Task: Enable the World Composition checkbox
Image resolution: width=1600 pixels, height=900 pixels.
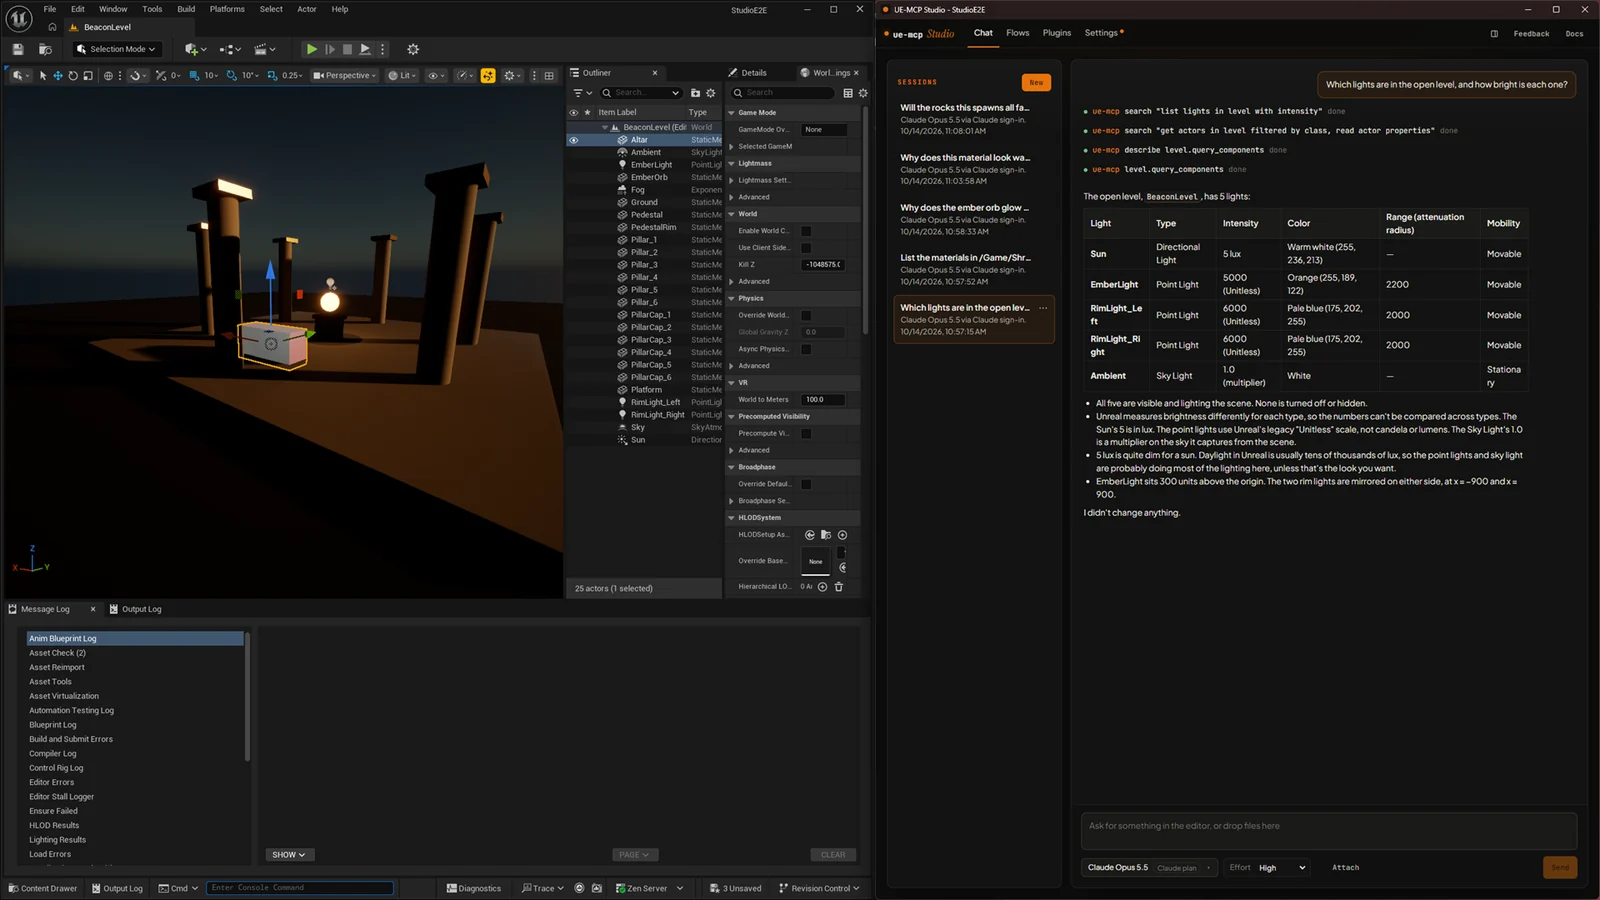Action: (806, 231)
